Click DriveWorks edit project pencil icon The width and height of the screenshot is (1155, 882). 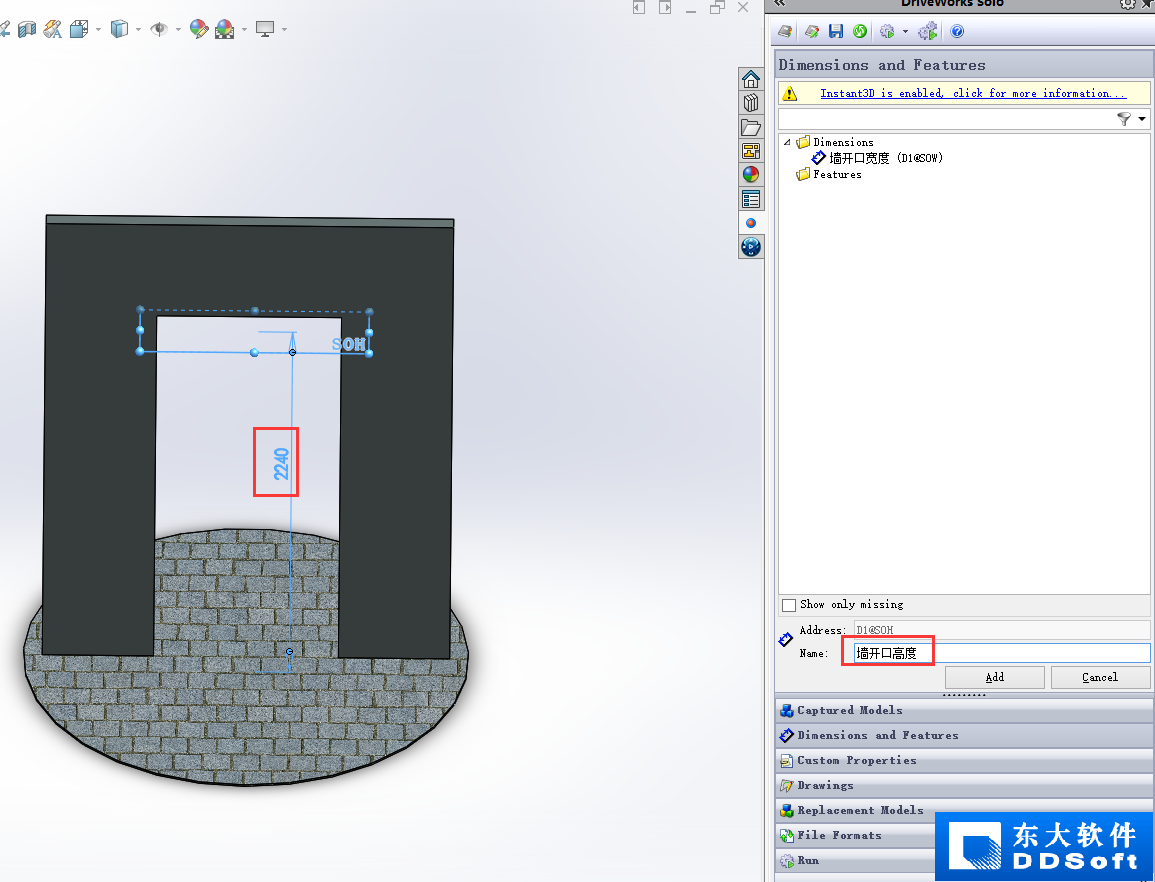811,31
